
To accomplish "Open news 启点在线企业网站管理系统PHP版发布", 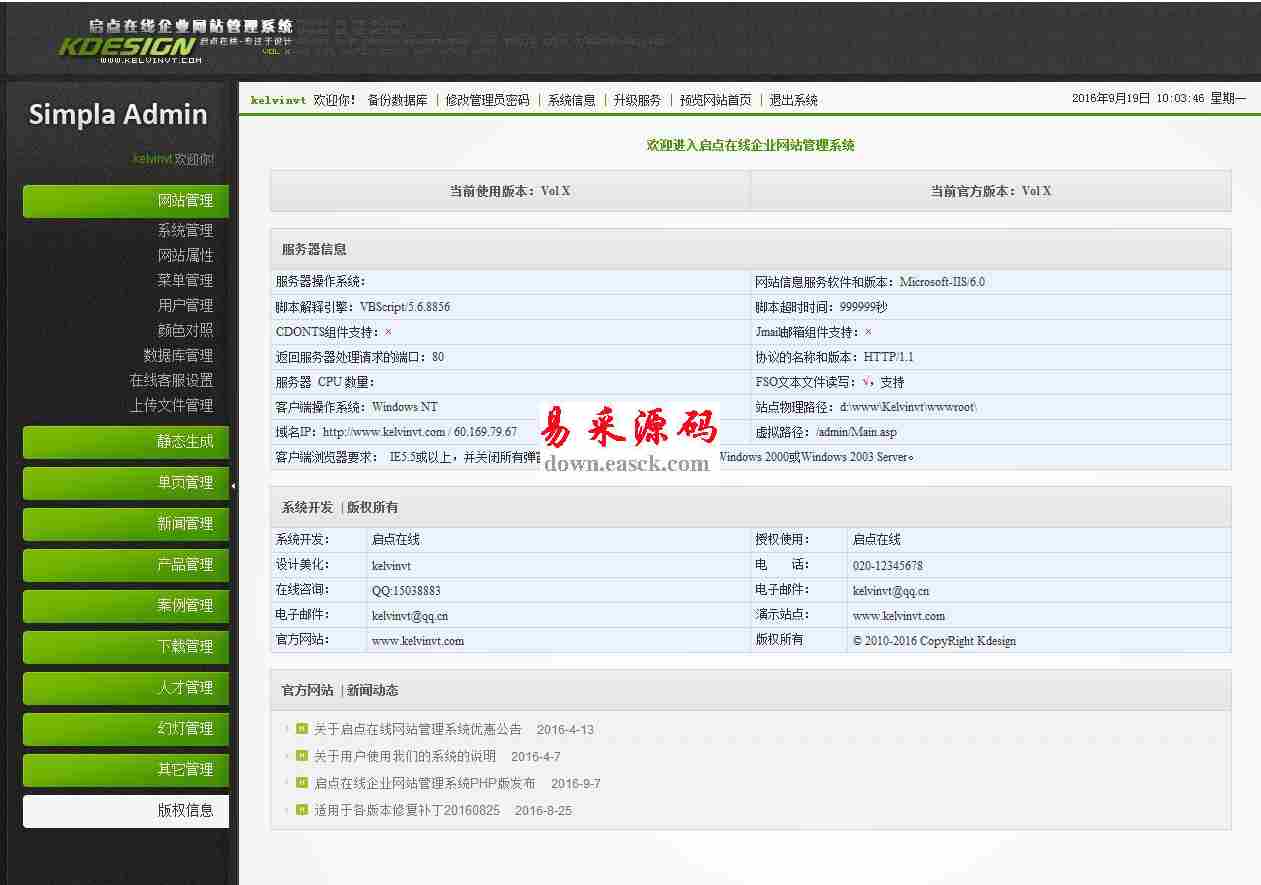I will point(425,784).
